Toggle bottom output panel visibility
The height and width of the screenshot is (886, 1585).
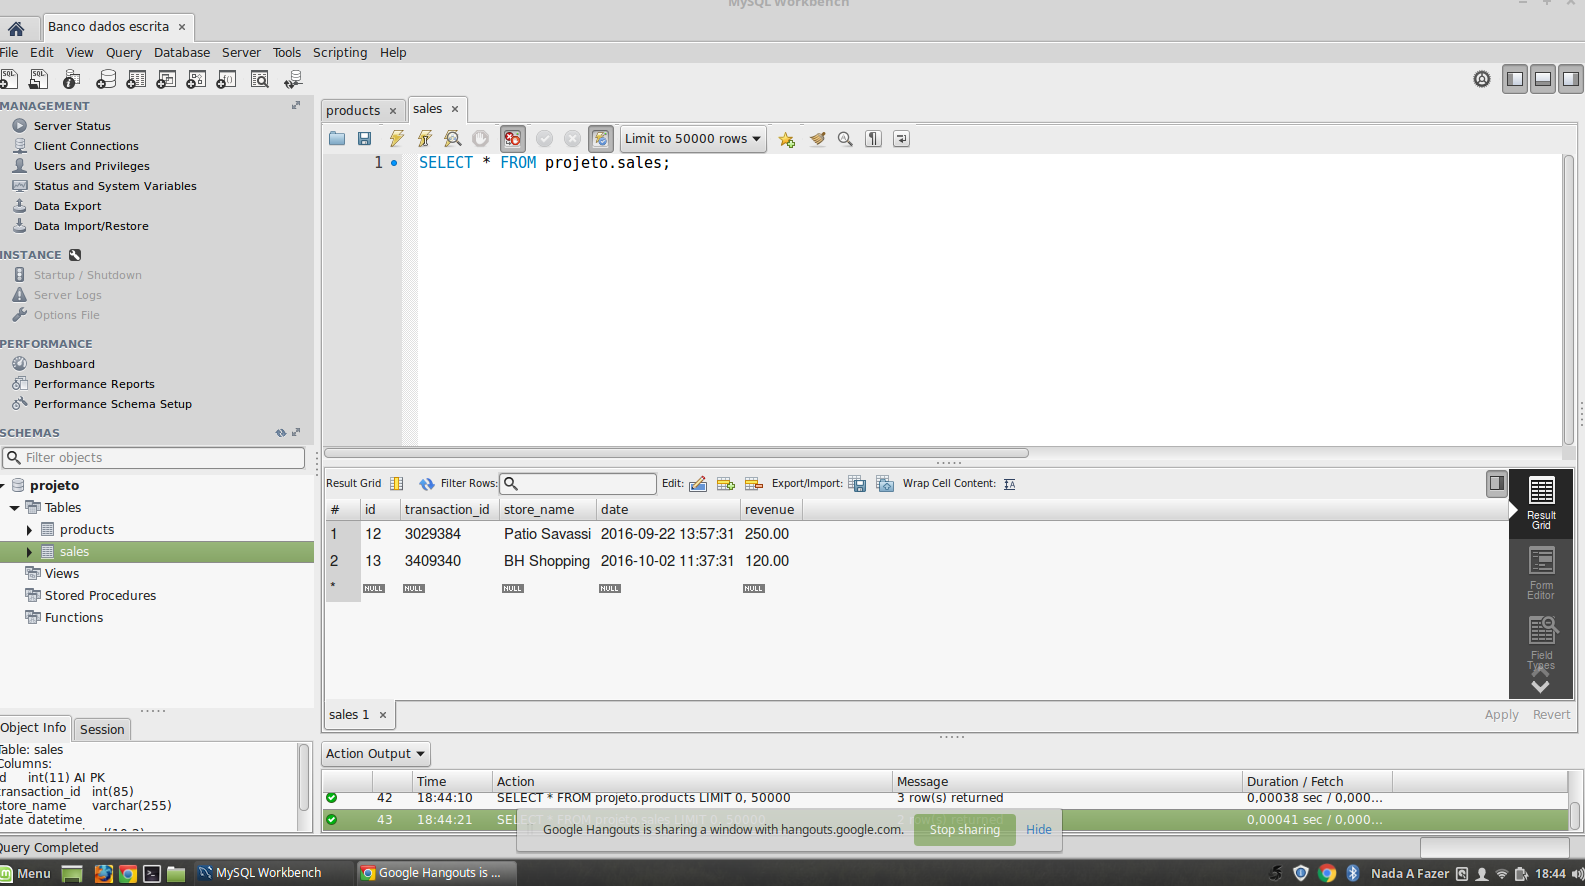[1543, 79]
